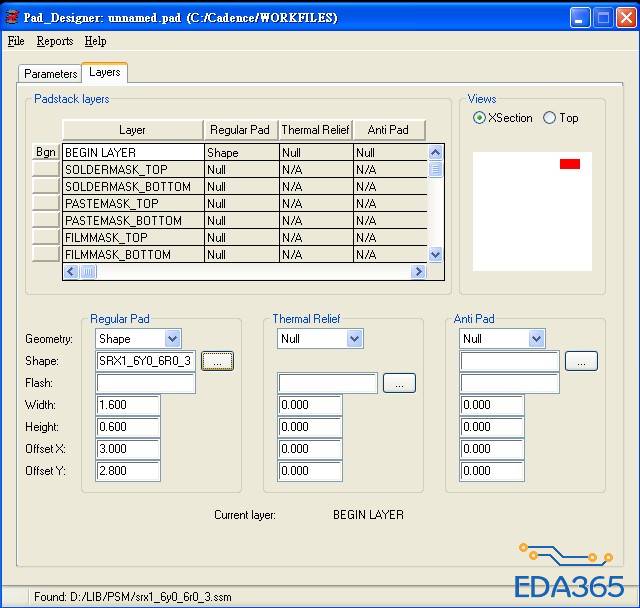Click the Regular Pad Offset Y field
Screen dimensions: 640x608
[x=128, y=471]
